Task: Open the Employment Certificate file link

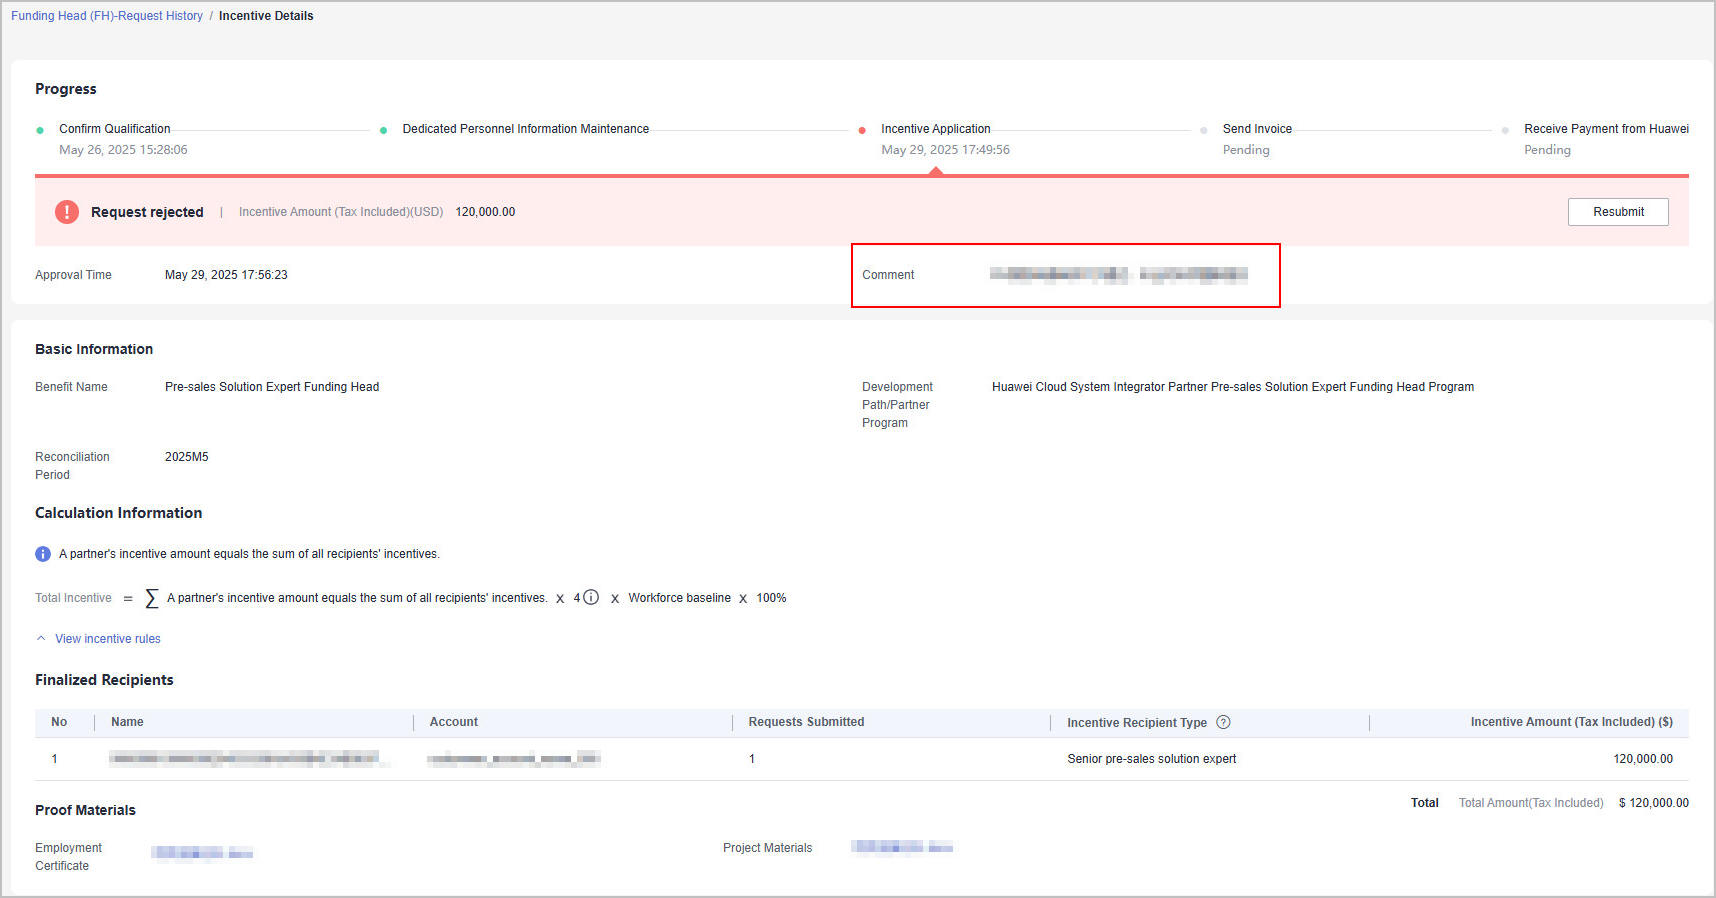Action: tap(202, 853)
